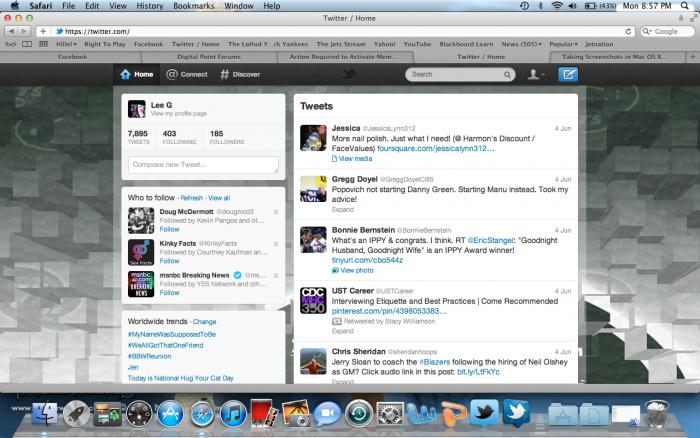View photo in Bonnie Bernstein's tweet
700x438 pixels.
tap(353, 270)
